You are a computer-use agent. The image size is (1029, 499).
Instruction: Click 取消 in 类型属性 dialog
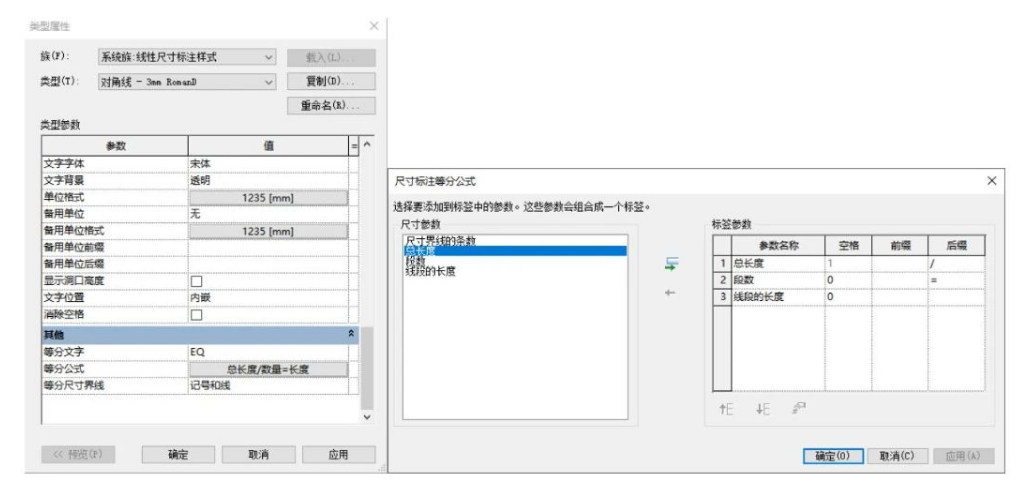tap(259, 454)
